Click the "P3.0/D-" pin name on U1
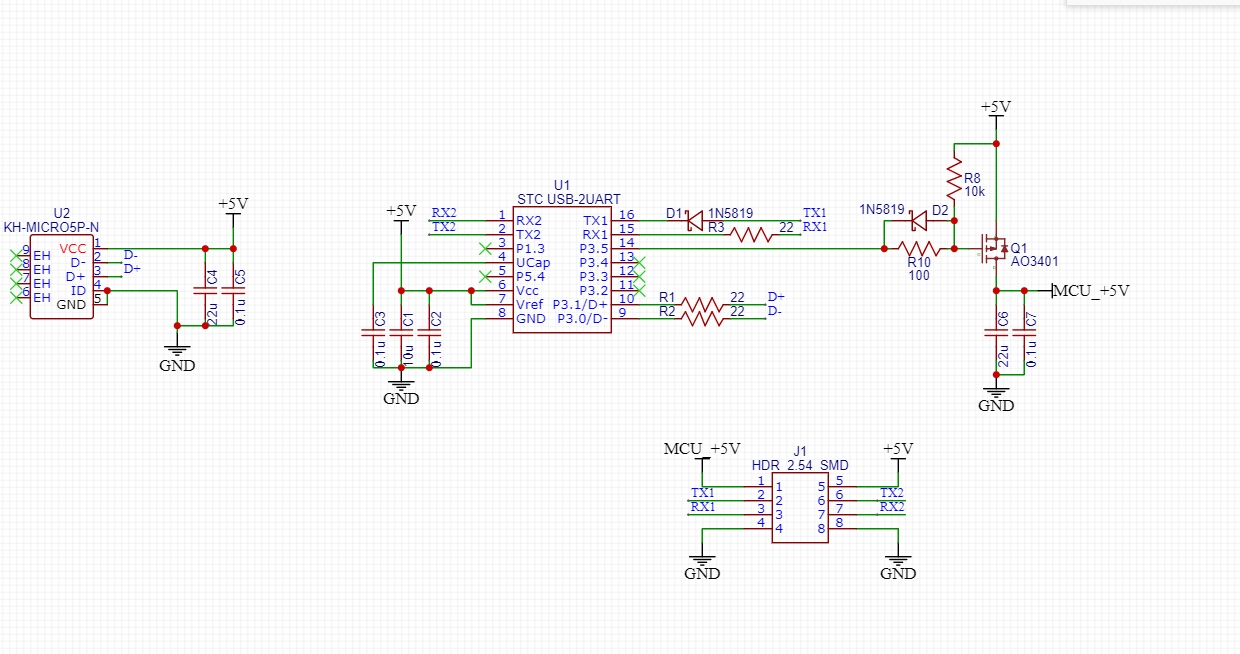 pos(582,318)
